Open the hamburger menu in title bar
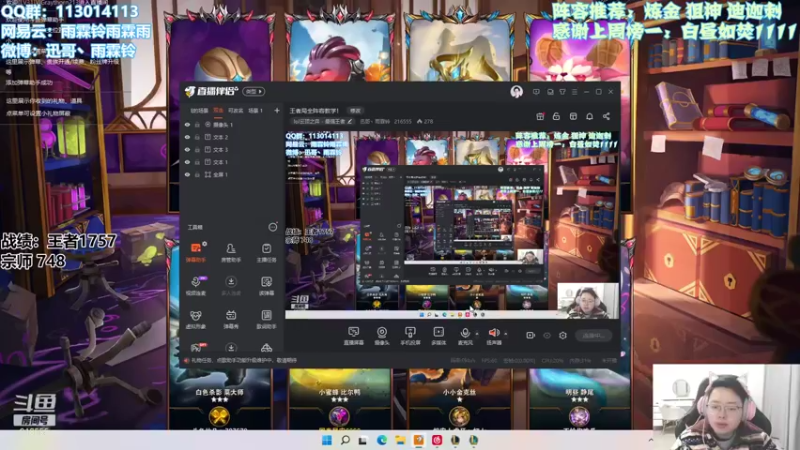This screenshot has height=450, width=800. pyautogui.click(x=574, y=92)
